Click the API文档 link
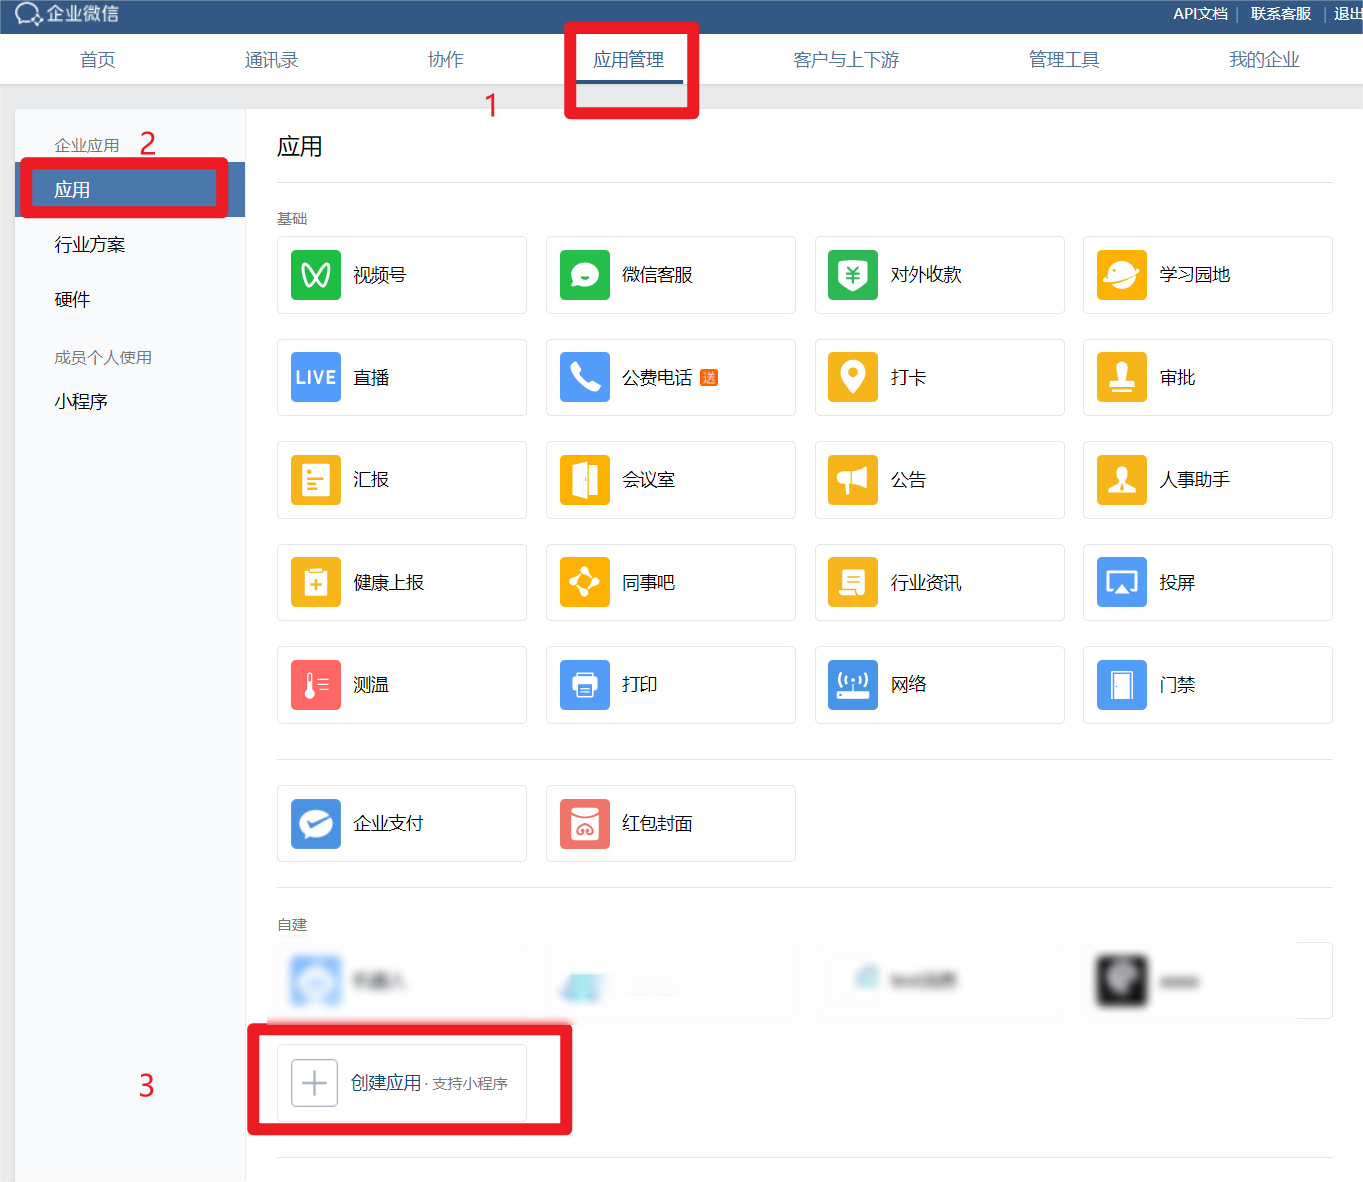The image size is (1363, 1182). [1200, 14]
